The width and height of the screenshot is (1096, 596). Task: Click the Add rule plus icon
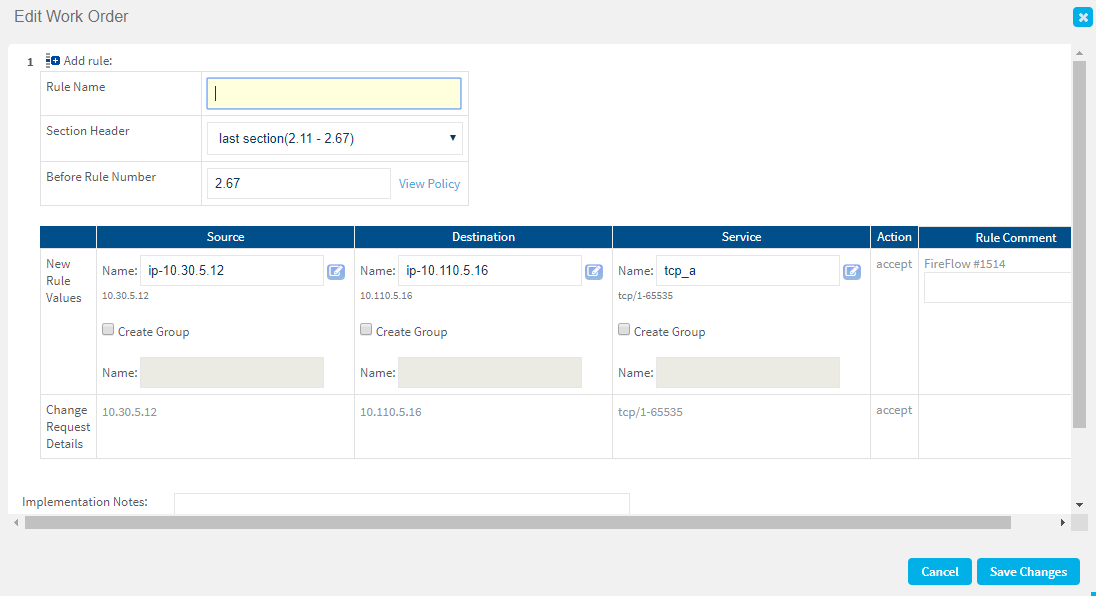tap(53, 61)
